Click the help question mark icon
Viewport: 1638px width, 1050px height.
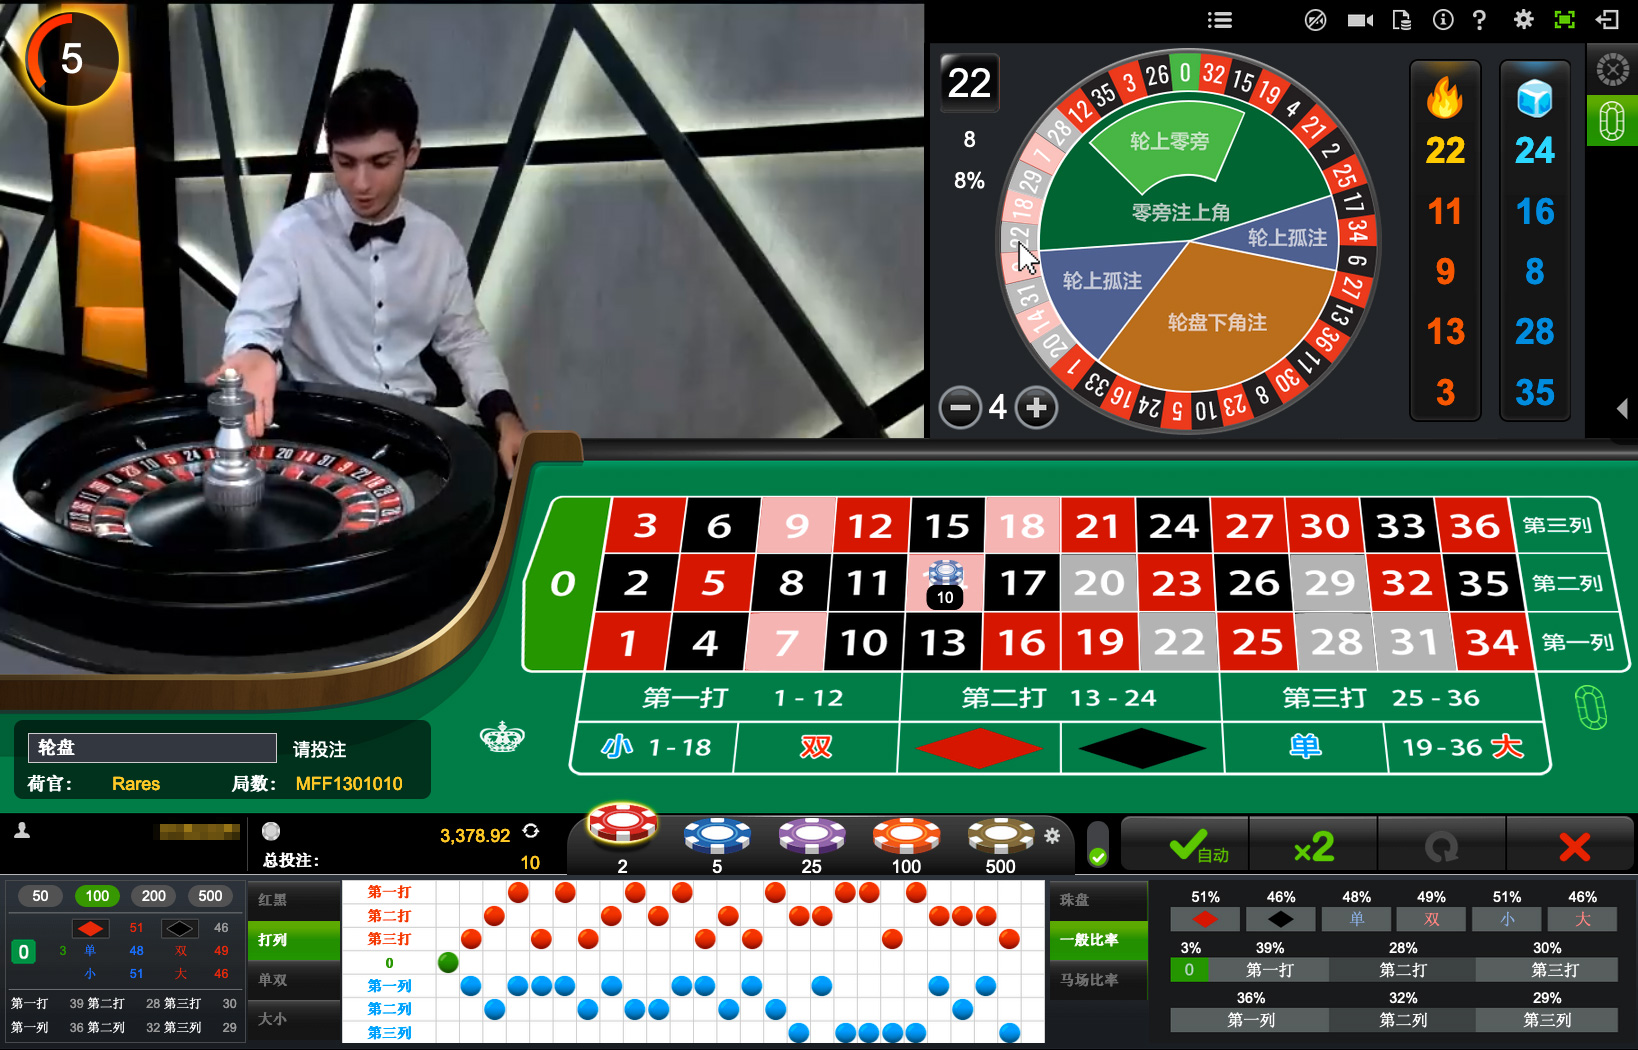(1480, 20)
